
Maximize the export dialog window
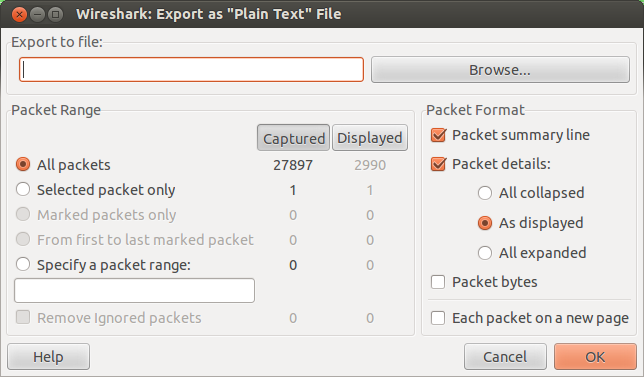(x=55, y=14)
